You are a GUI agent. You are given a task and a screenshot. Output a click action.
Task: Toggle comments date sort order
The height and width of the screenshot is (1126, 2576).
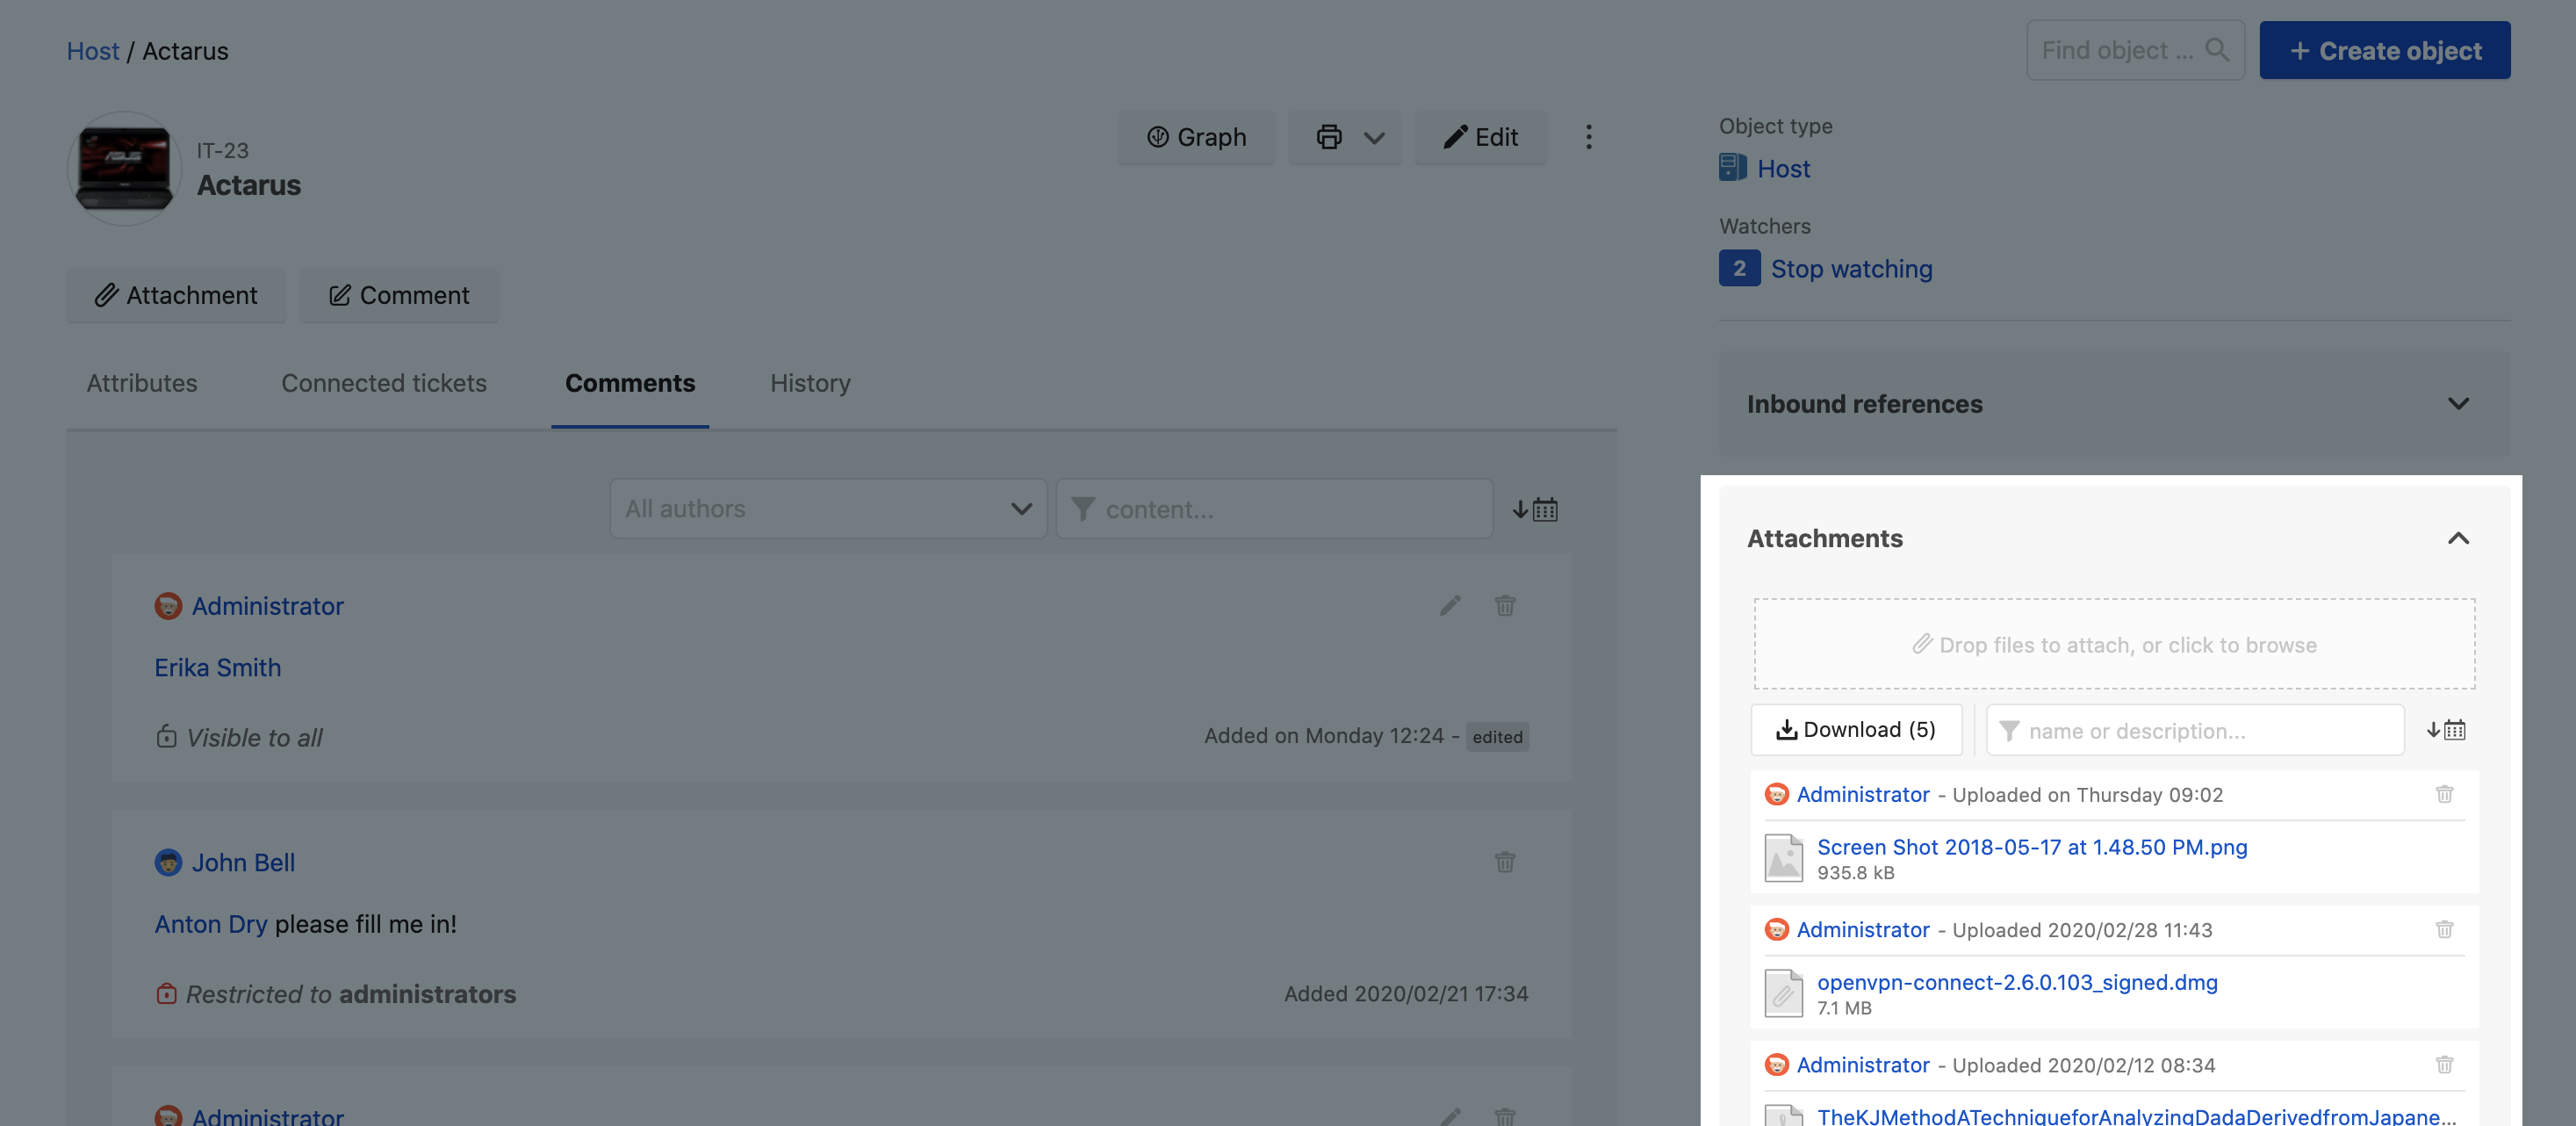pyautogui.click(x=1535, y=510)
